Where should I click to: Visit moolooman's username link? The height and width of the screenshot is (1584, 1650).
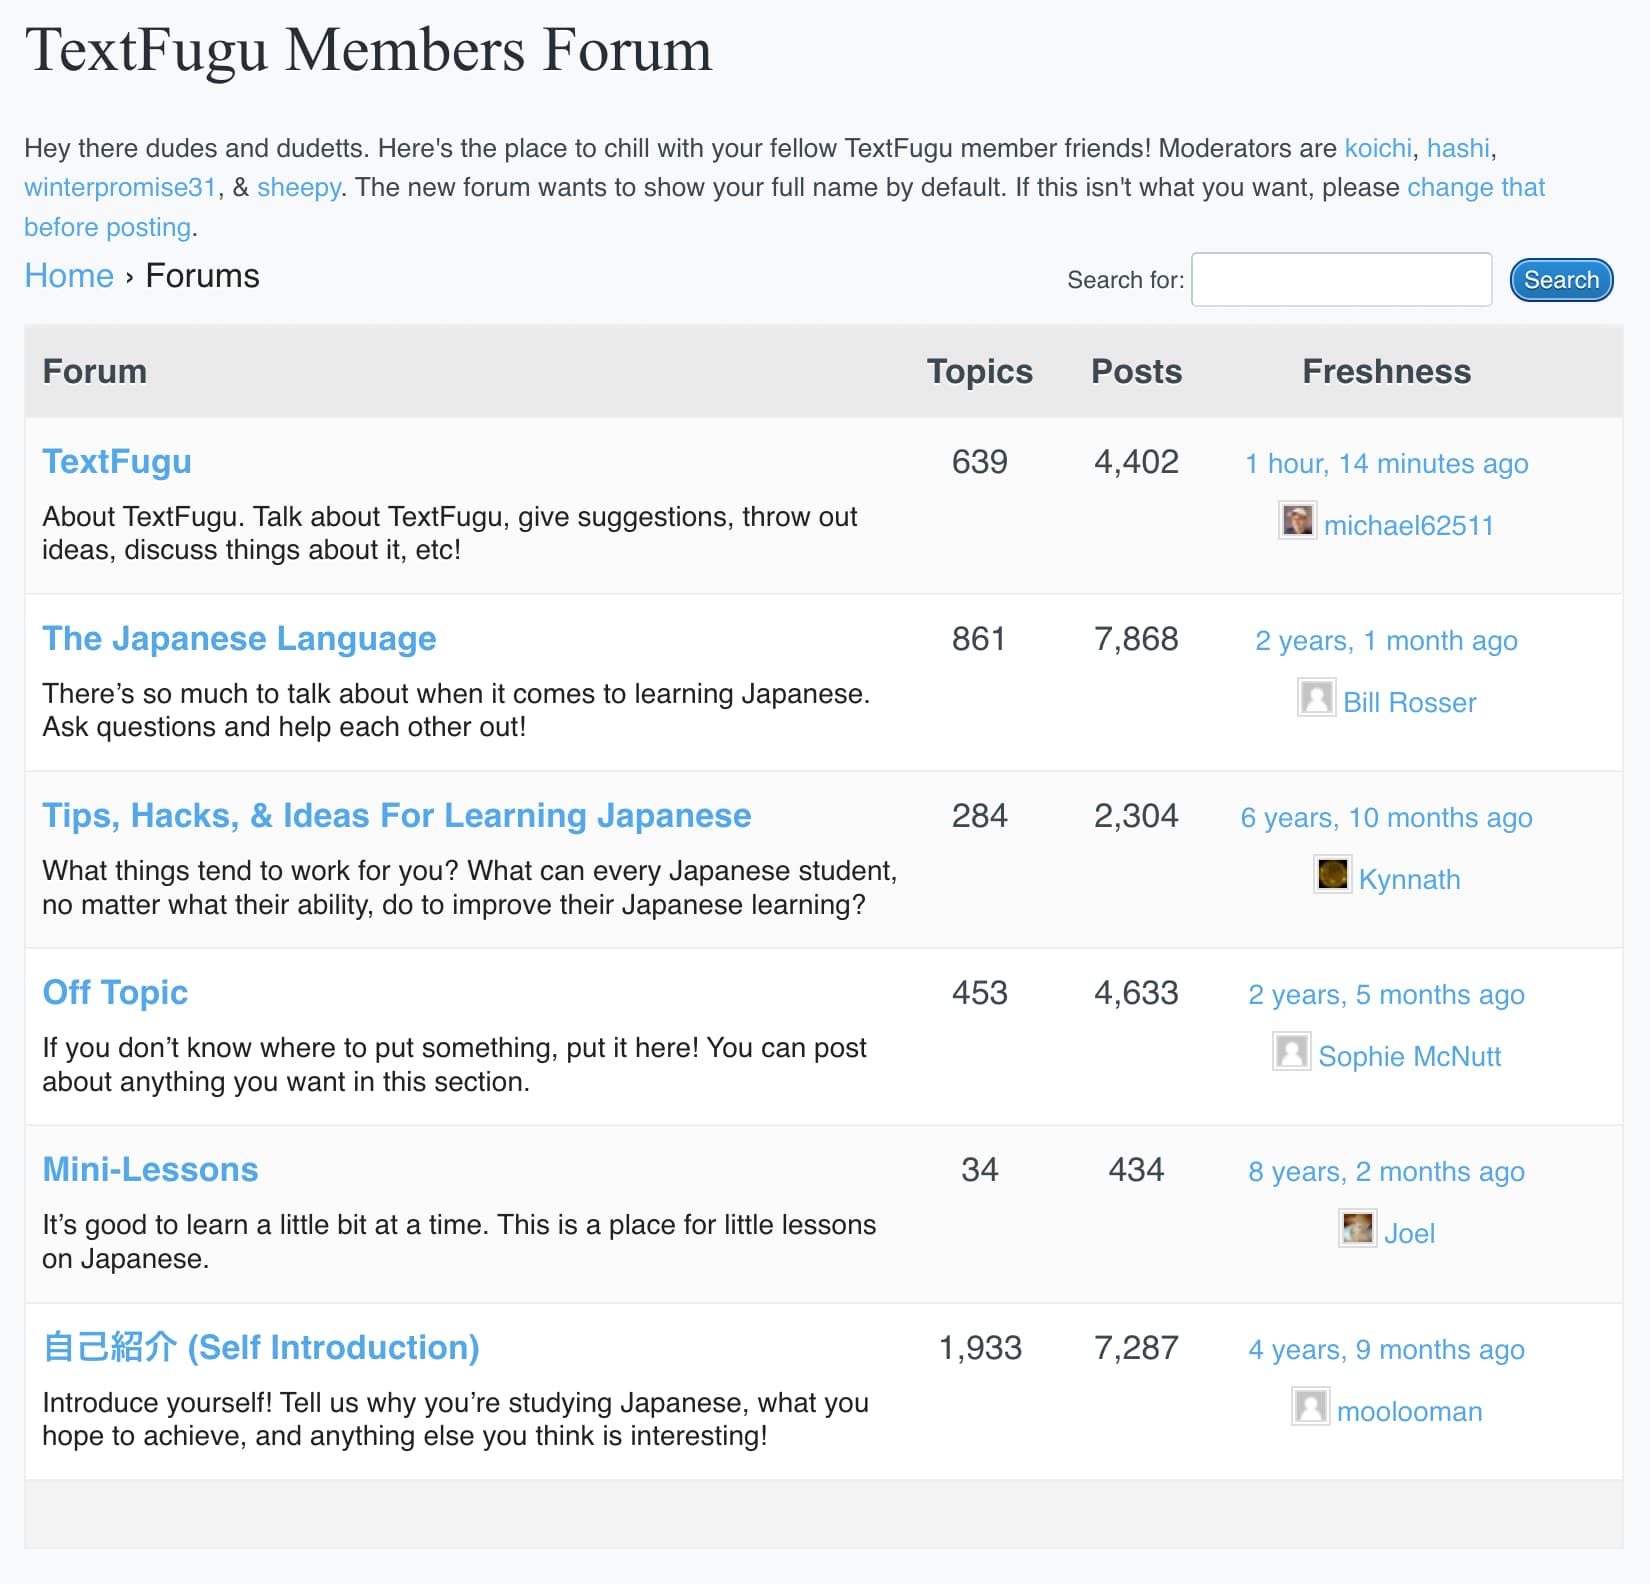coord(1409,1412)
